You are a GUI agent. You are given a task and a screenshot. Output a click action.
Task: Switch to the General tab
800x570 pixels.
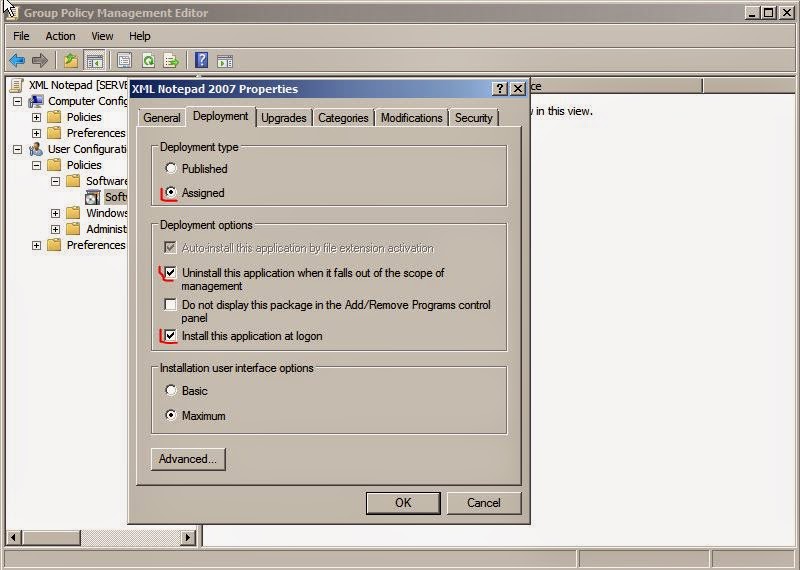click(161, 117)
